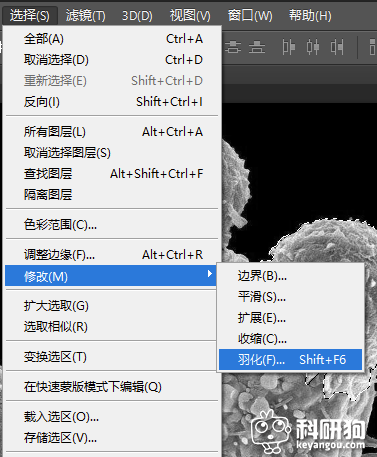Open the 帮助(H) menu
Image resolution: width=377 pixels, height=457 pixels.
310,16
